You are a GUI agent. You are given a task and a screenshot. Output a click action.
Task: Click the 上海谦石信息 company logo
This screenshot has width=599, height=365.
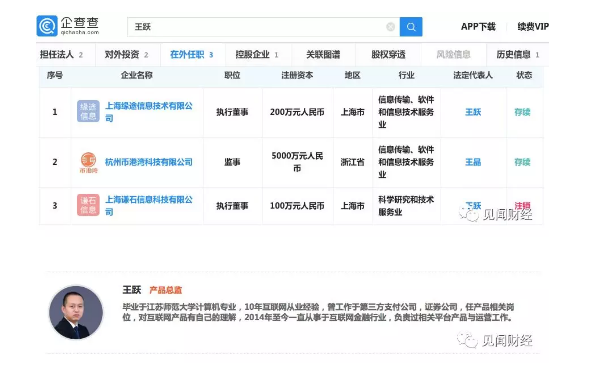pos(88,205)
